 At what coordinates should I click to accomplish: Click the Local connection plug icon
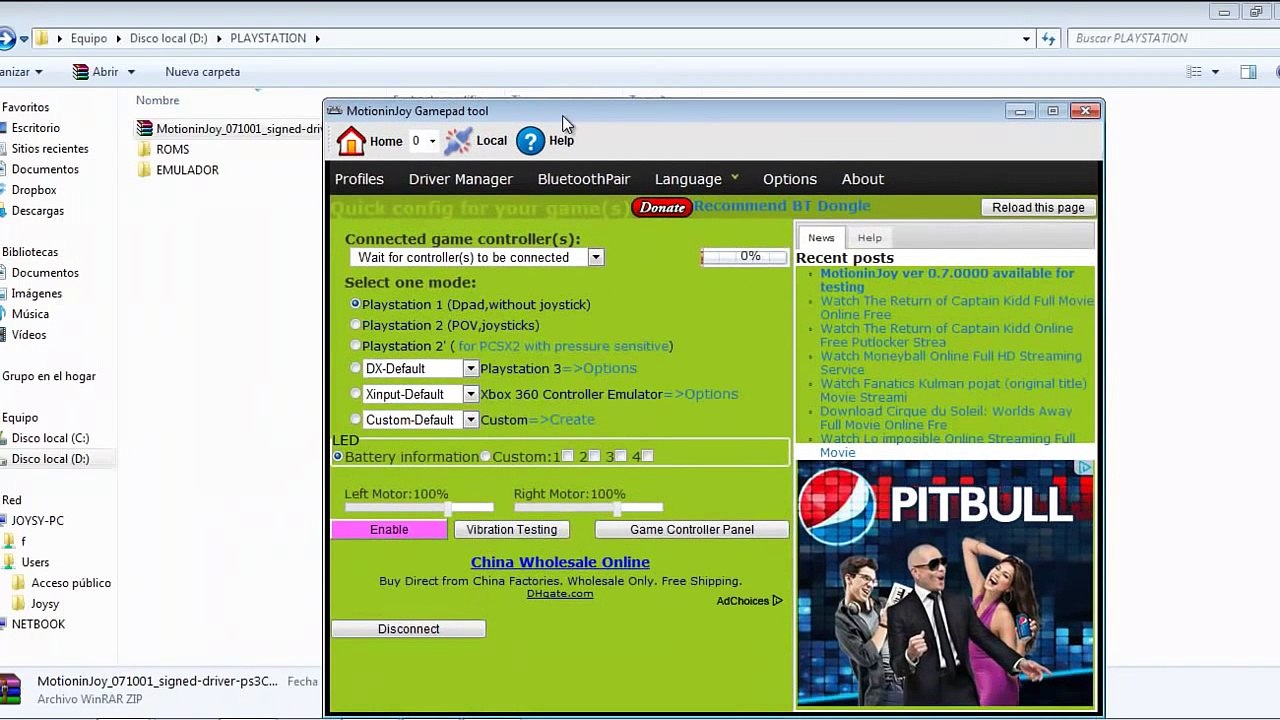pos(458,141)
